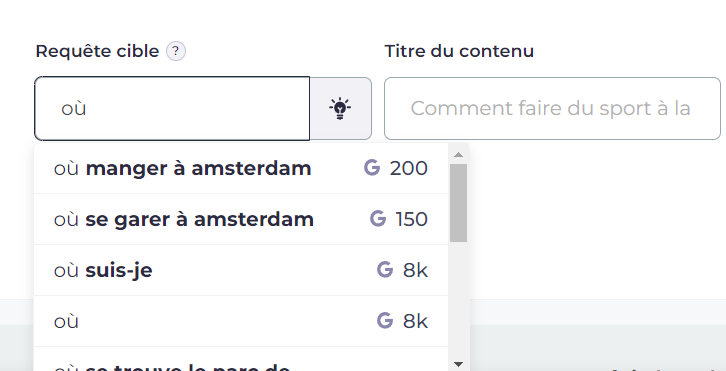Open the Requête cible help question mark
The height and width of the screenshot is (371, 726).
coord(176,51)
